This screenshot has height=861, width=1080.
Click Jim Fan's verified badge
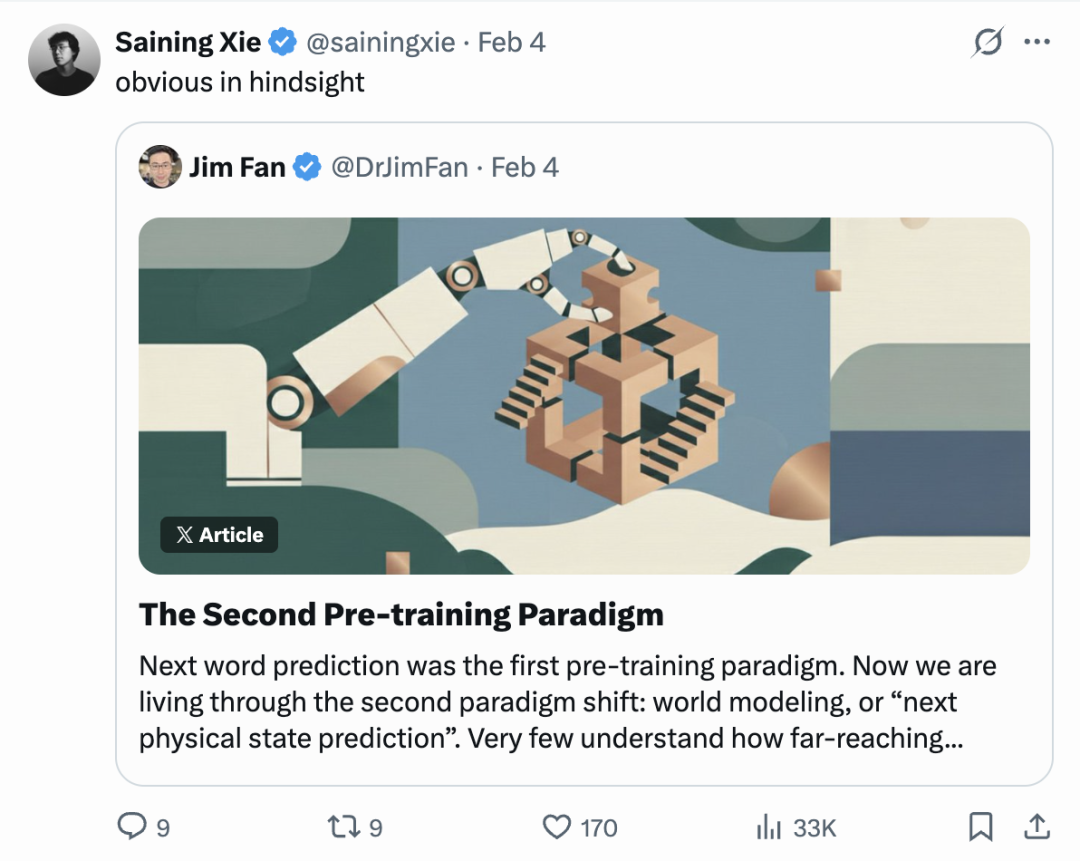[307, 167]
